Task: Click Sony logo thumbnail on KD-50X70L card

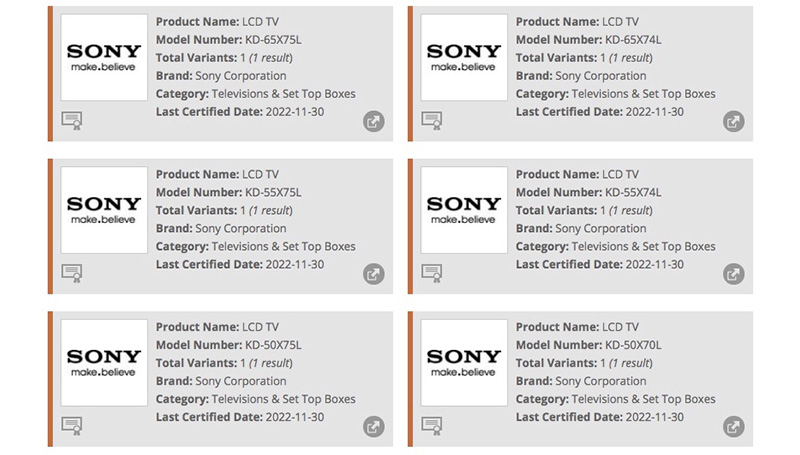Action: coord(464,363)
